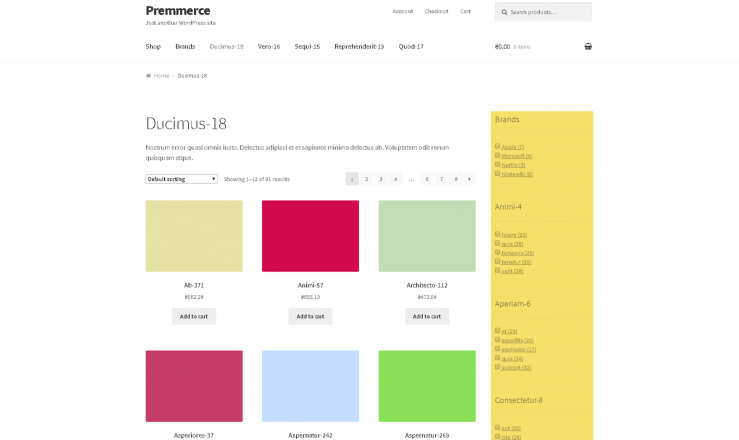Go to the Account page link
The image size is (739, 440).
coord(402,11)
